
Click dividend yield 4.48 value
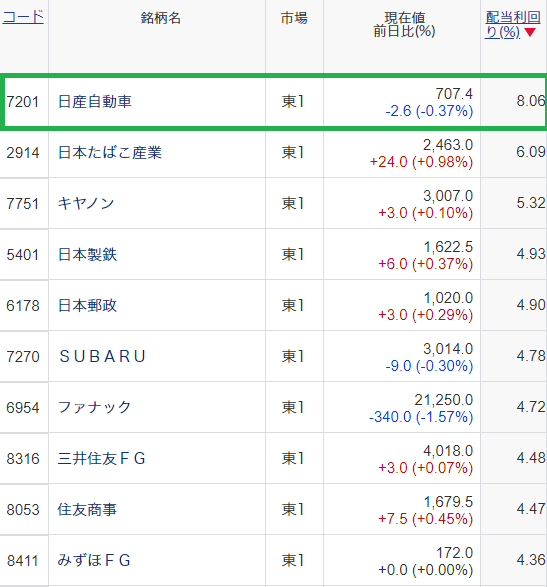[531, 457]
